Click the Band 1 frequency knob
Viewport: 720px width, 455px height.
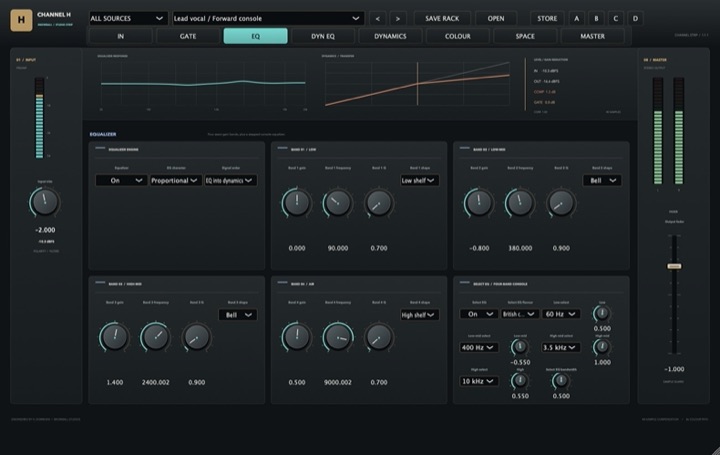[x=338, y=202]
